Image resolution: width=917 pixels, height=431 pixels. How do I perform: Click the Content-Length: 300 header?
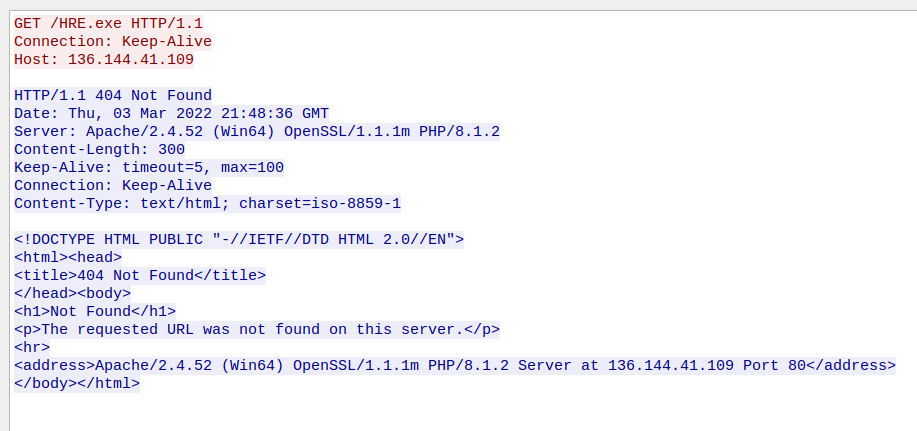click(x=99, y=149)
